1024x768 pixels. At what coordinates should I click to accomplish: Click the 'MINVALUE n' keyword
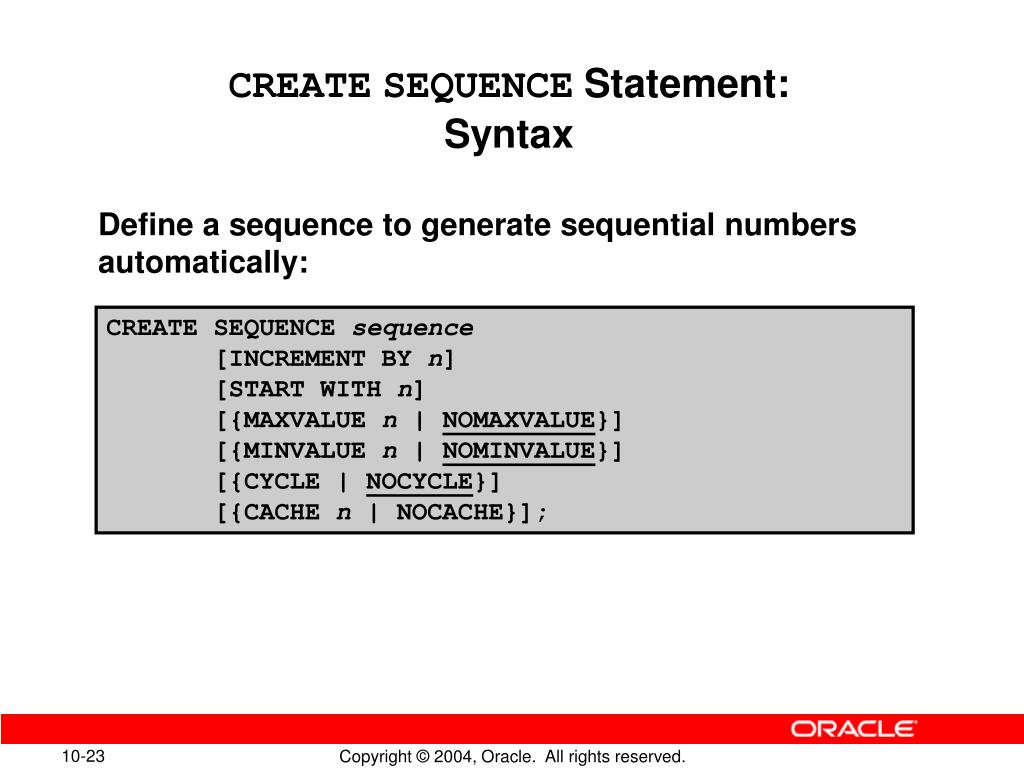click(320, 451)
